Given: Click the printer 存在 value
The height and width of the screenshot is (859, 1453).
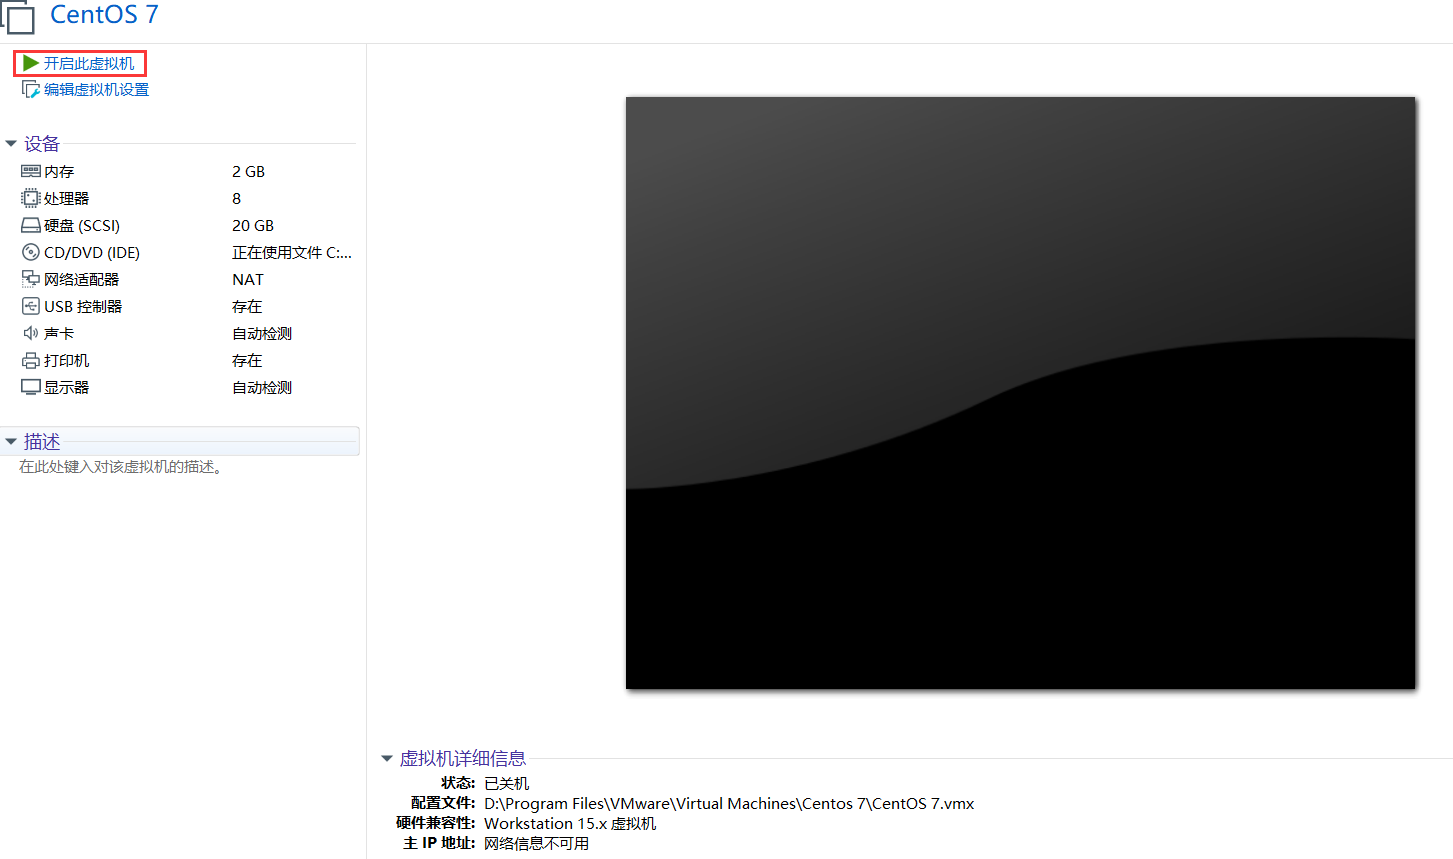Looking at the screenshot, I should [247, 361].
